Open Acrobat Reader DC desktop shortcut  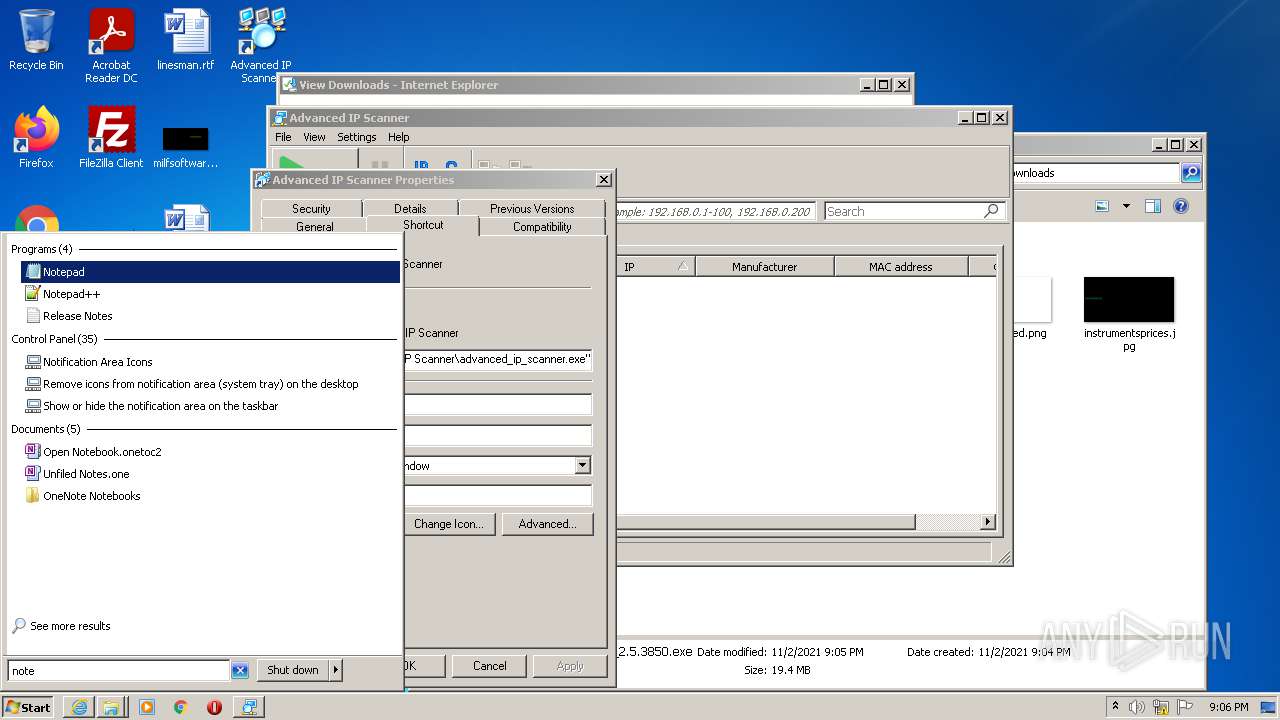click(111, 45)
